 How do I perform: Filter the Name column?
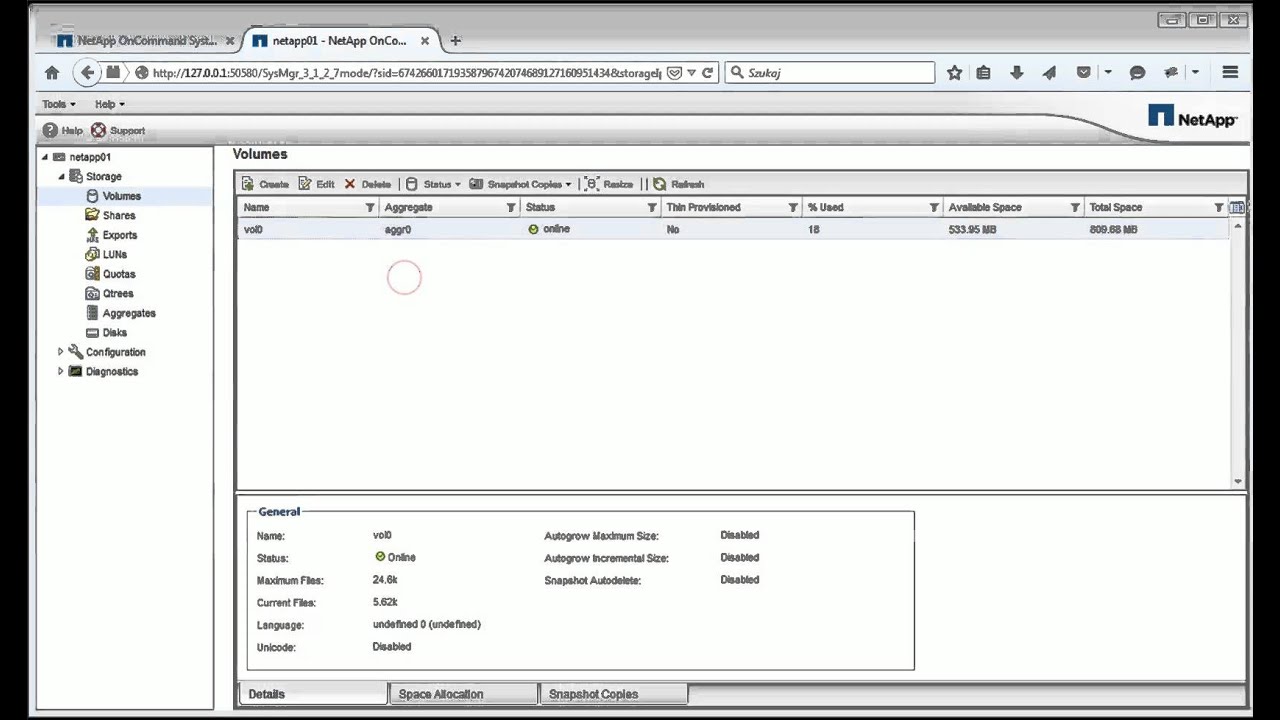click(x=370, y=207)
